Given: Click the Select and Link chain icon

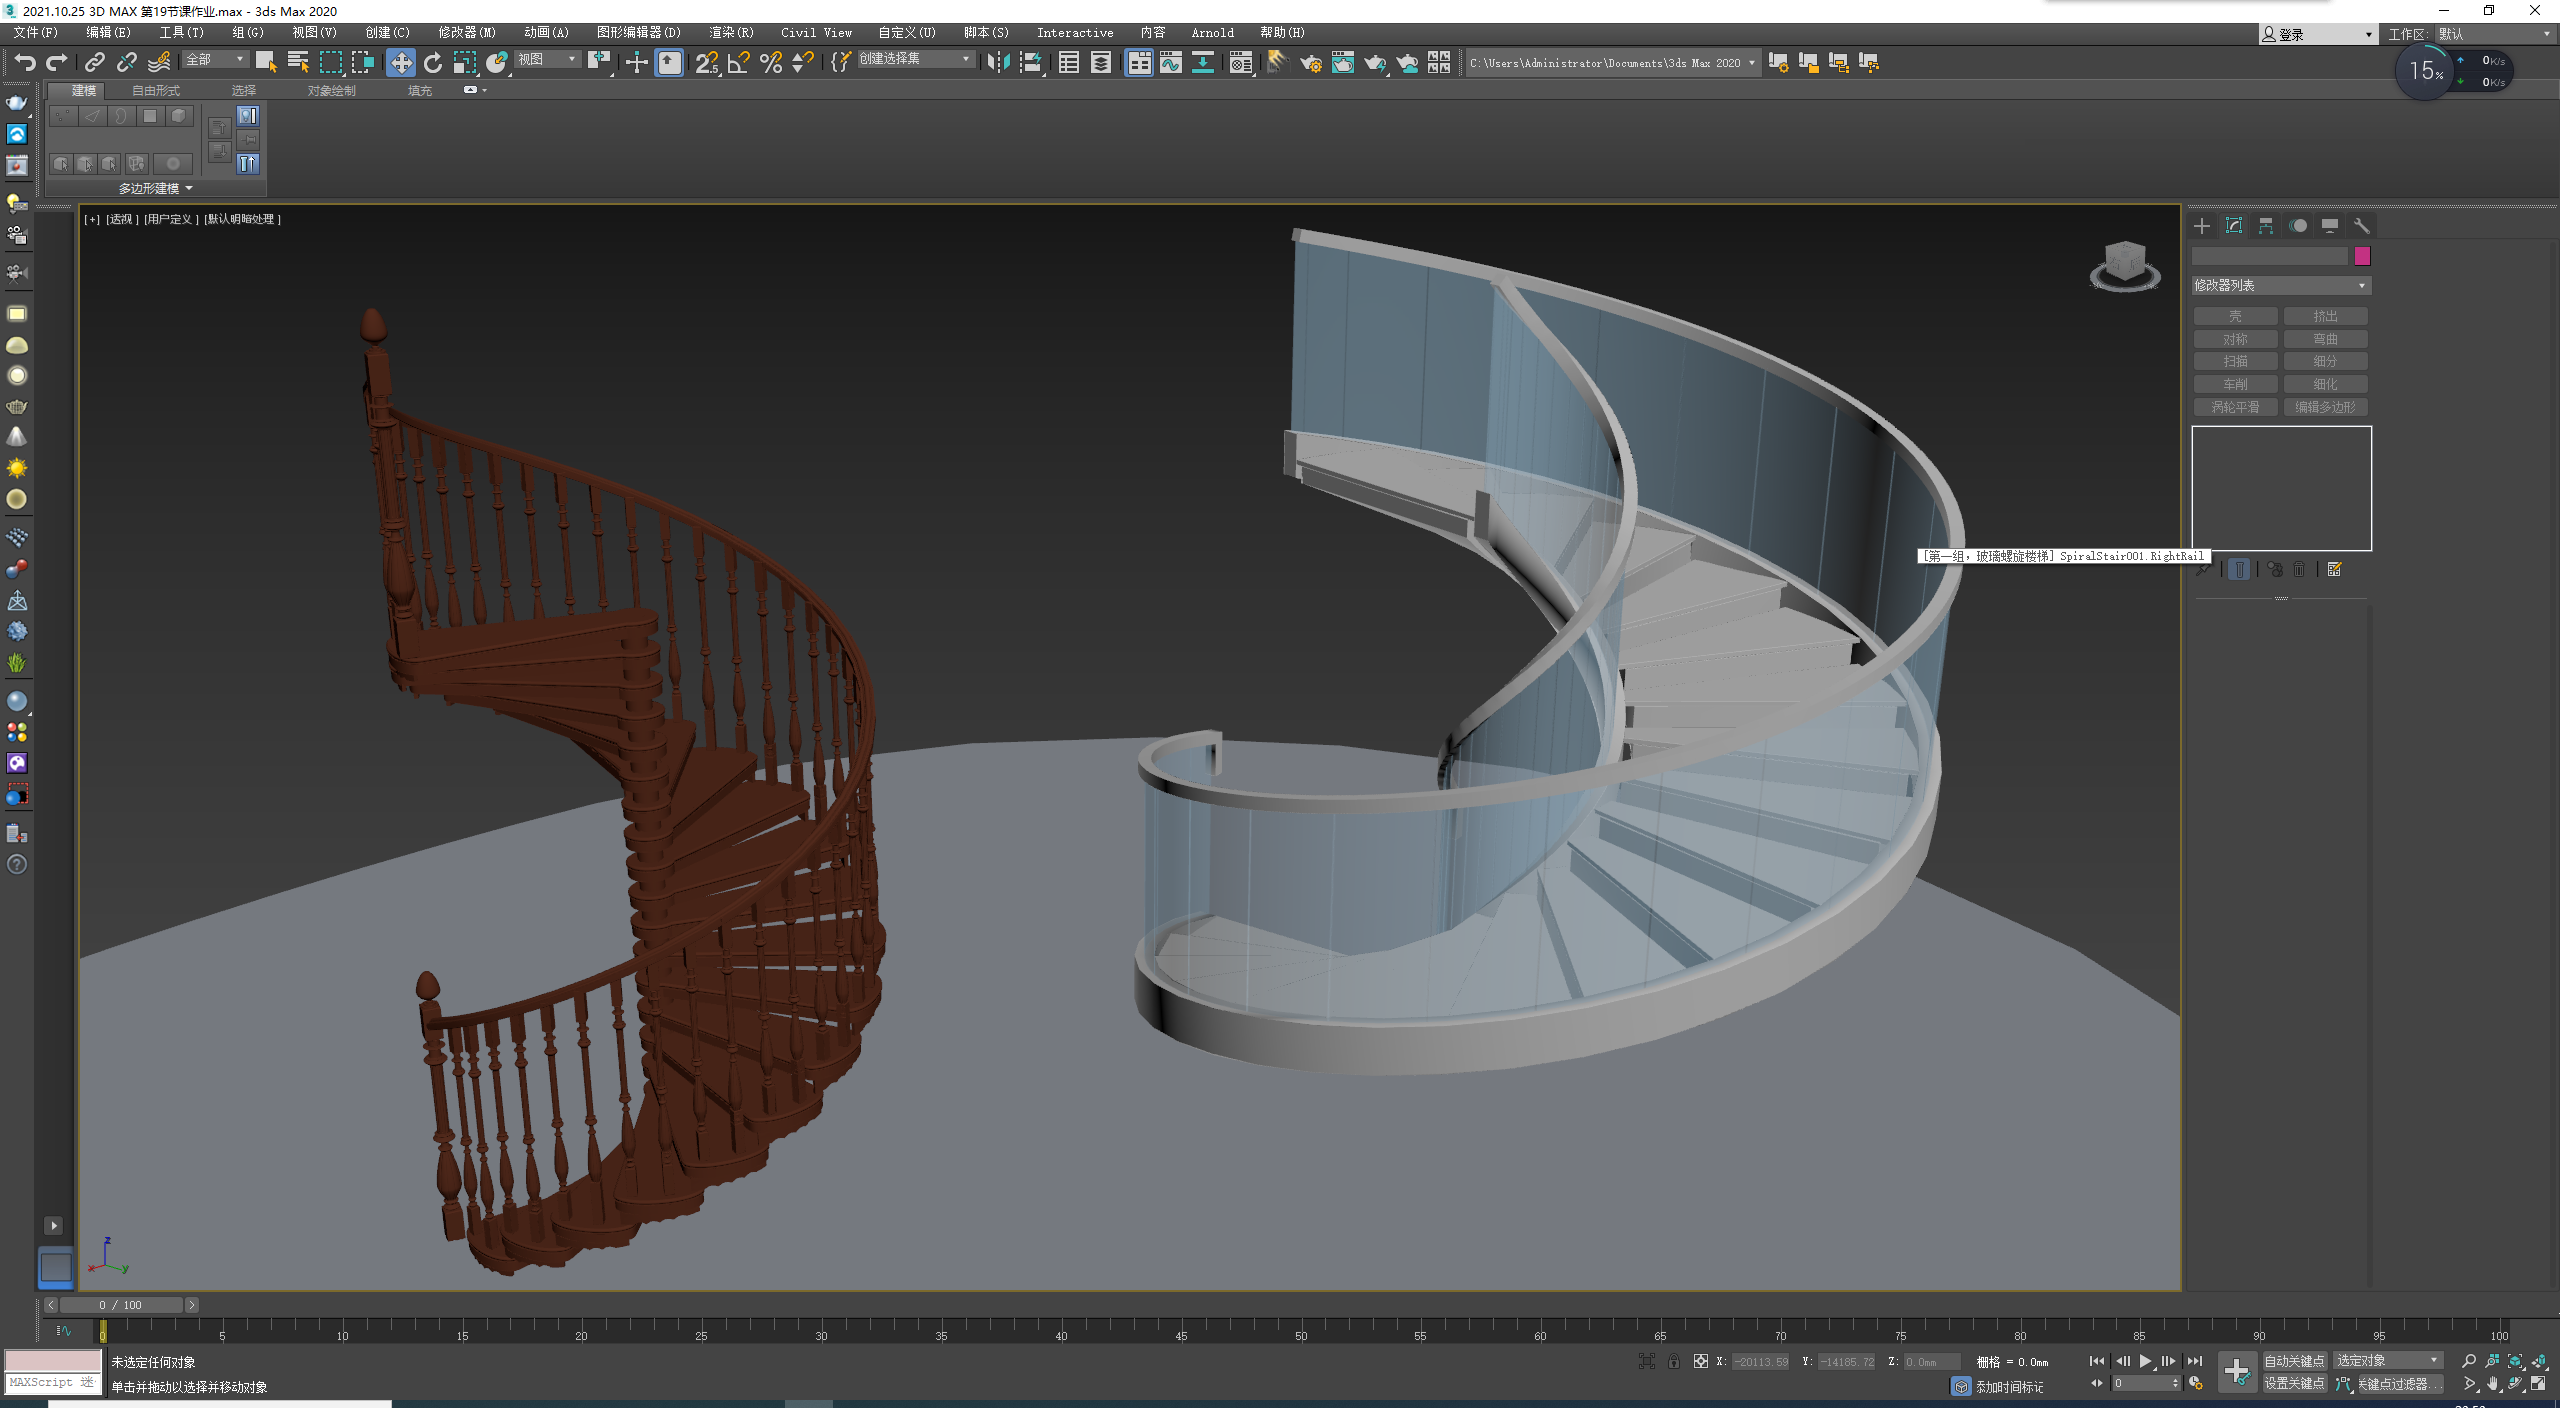Looking at the screenshot, I should 94,63.
